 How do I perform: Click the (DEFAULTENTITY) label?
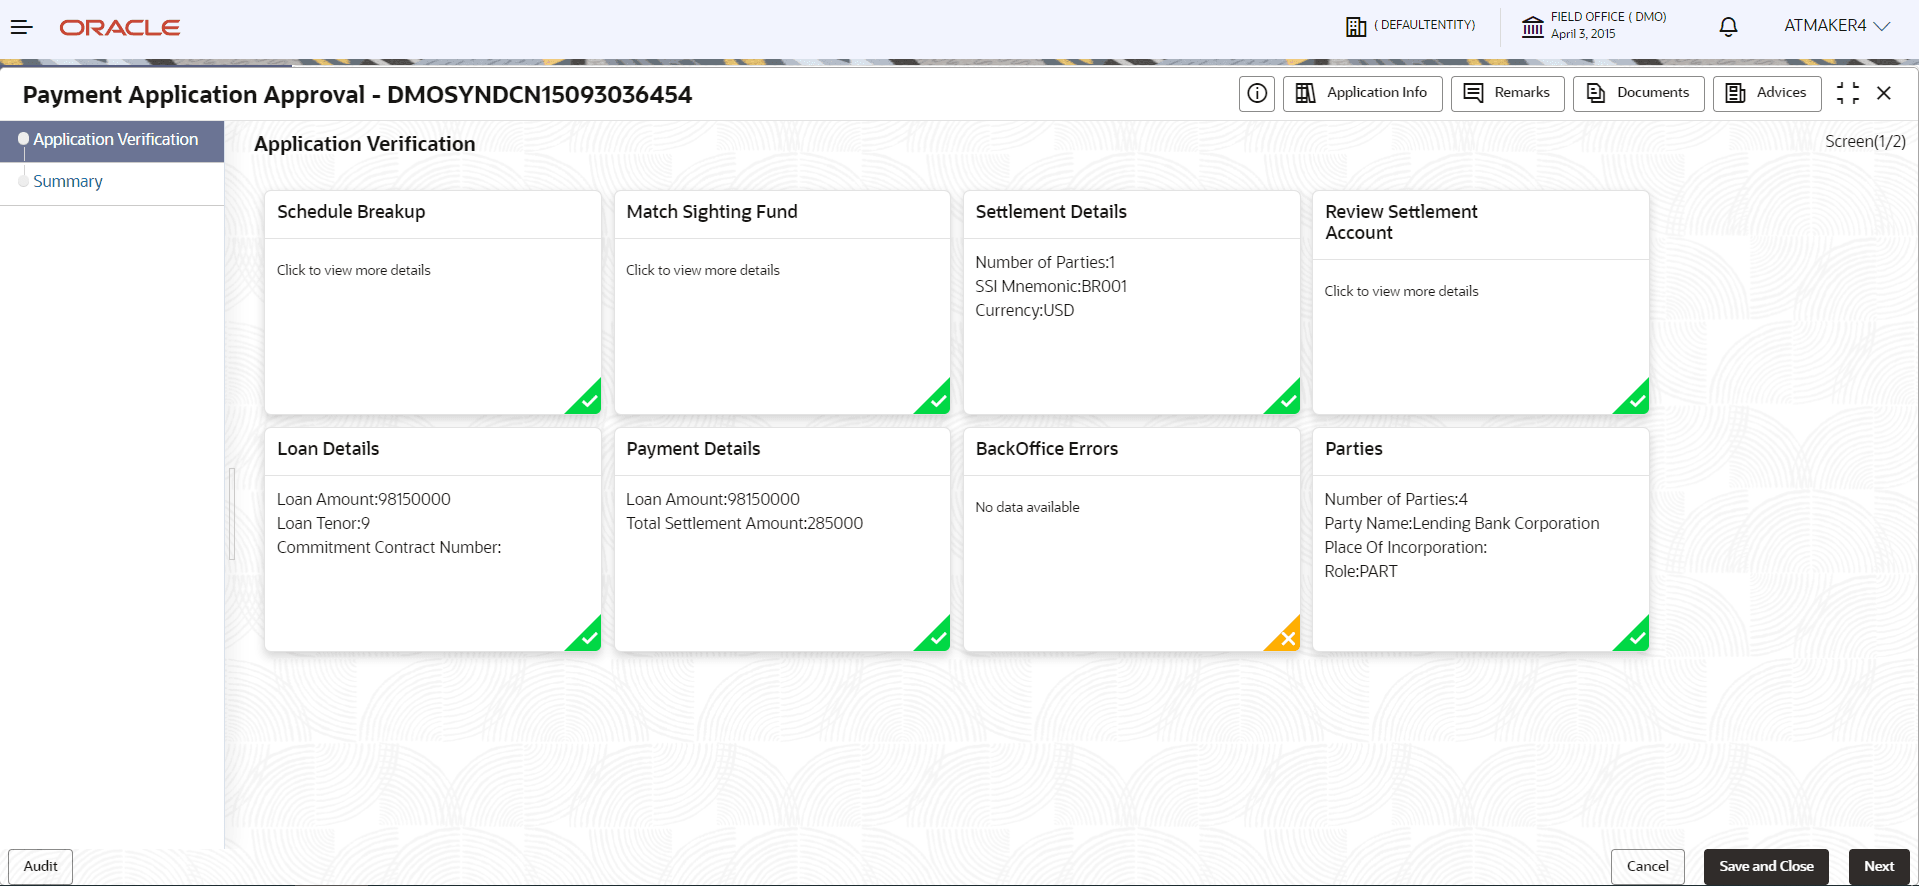point(1425,25)
